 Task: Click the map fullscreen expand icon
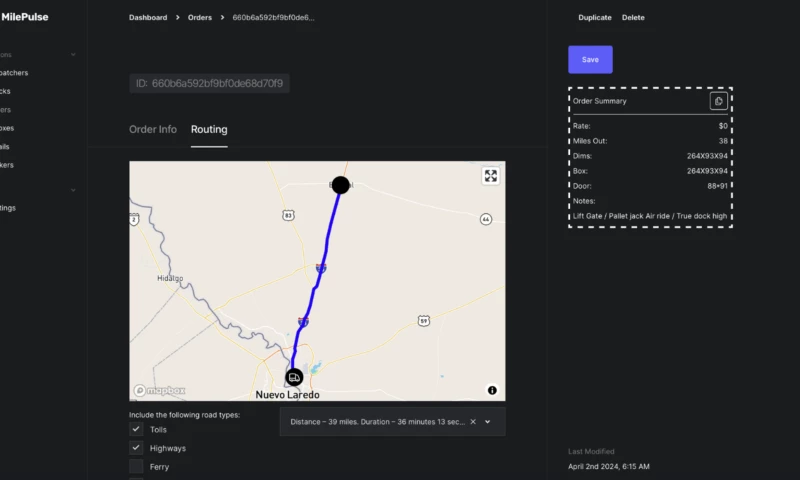tap(490, 176)
